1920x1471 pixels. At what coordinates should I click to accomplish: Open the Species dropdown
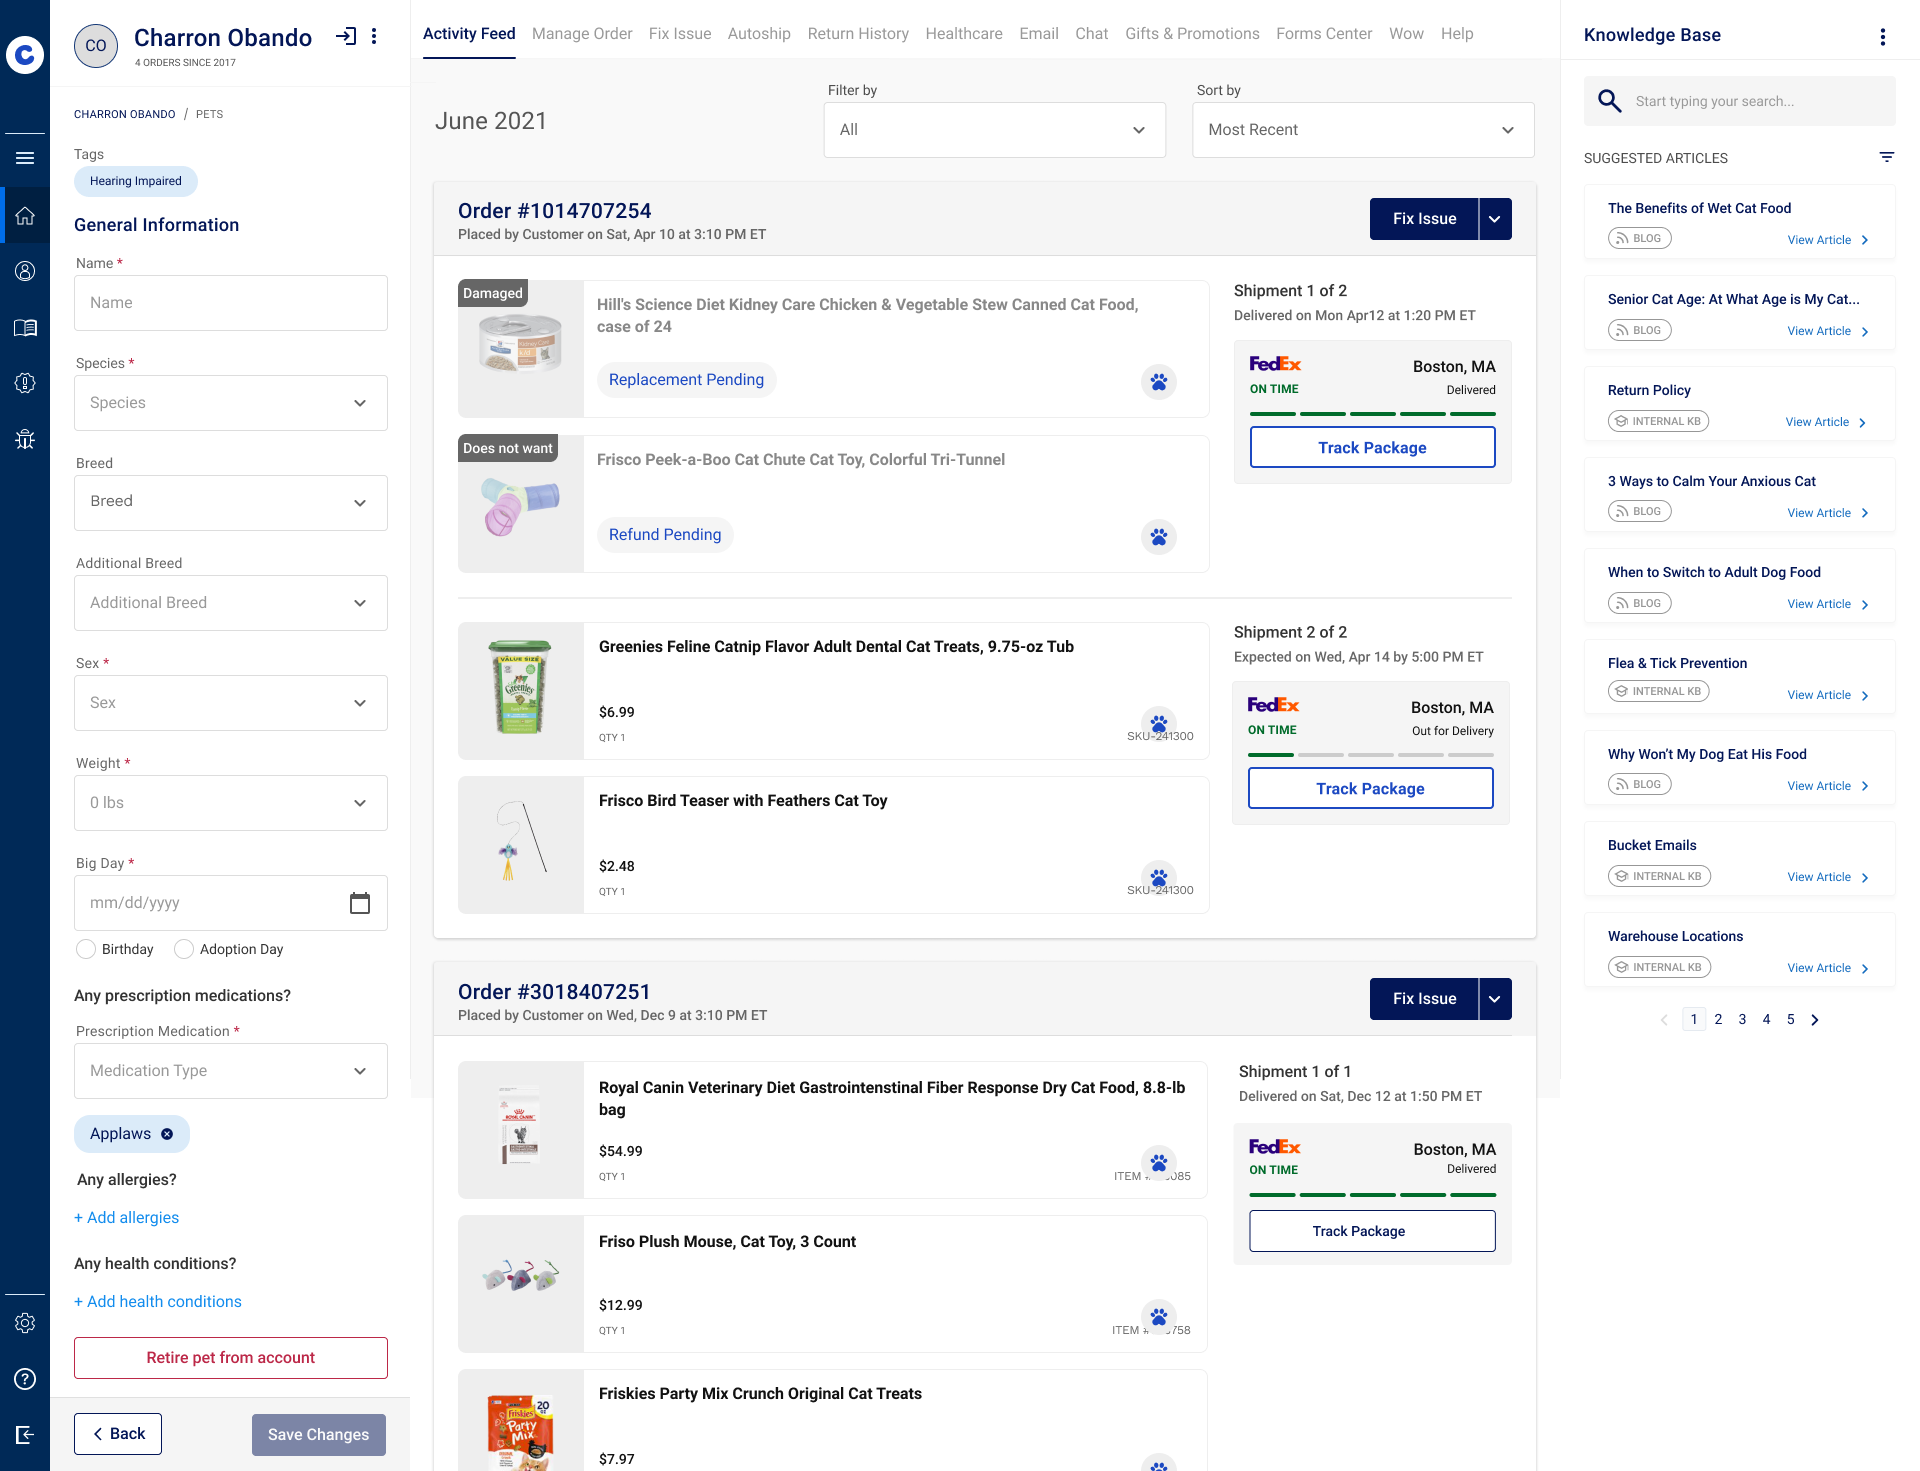pos(231,403)
